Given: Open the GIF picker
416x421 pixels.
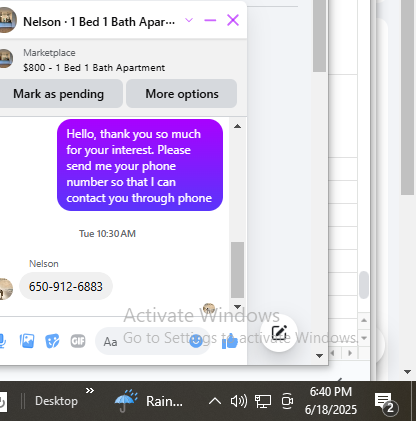Looking at the screenshot, I should pos(78,341).
